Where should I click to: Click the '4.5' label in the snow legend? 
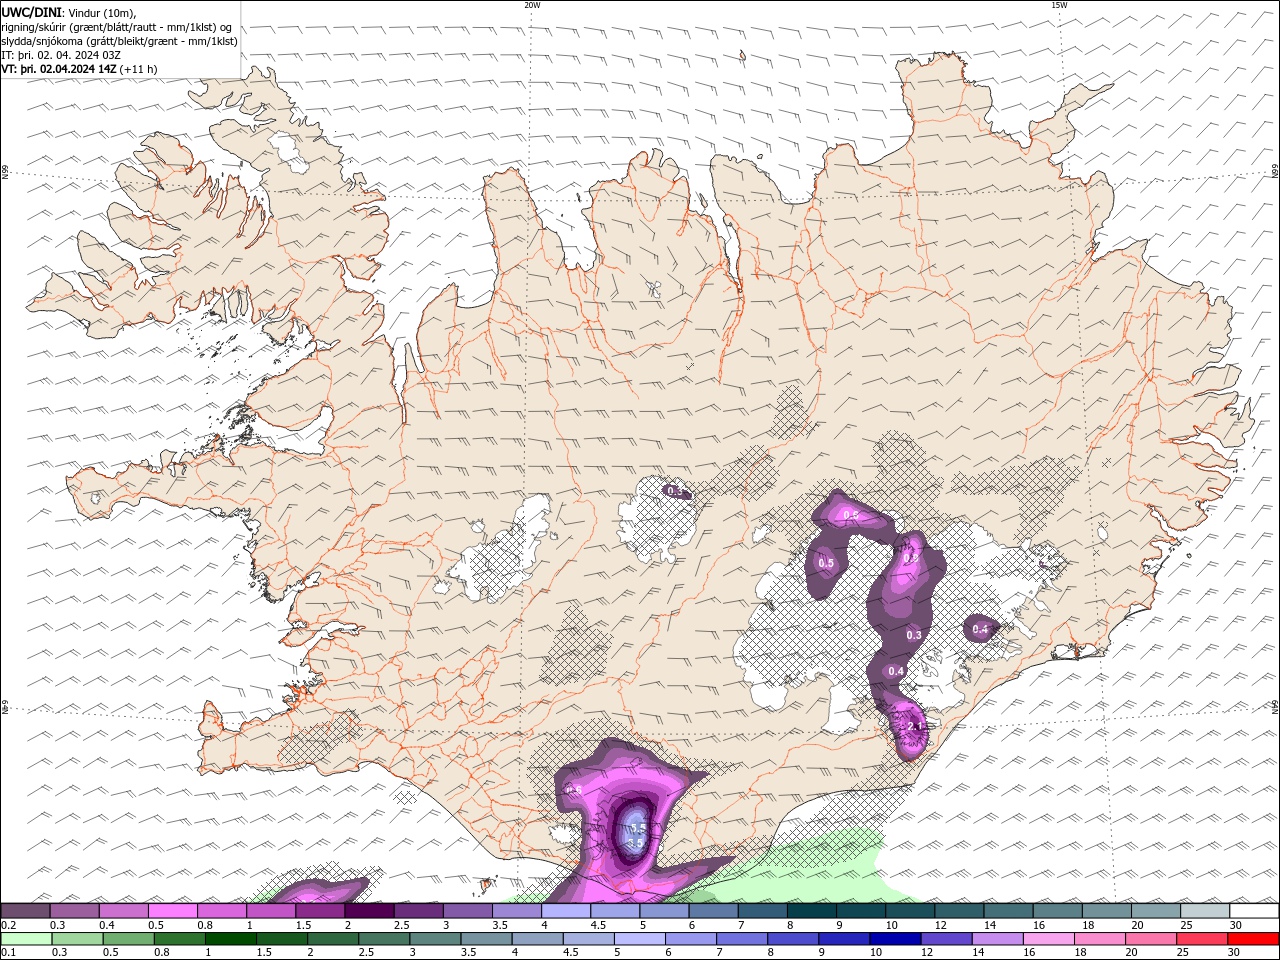[x=598, y=925]
